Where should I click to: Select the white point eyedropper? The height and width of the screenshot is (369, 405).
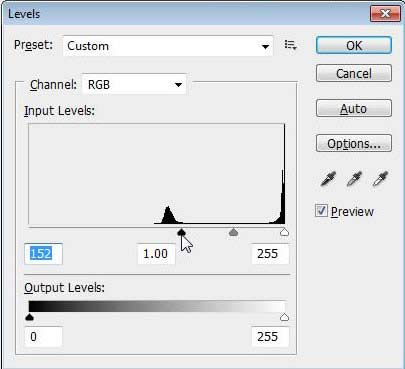(380, 179)
